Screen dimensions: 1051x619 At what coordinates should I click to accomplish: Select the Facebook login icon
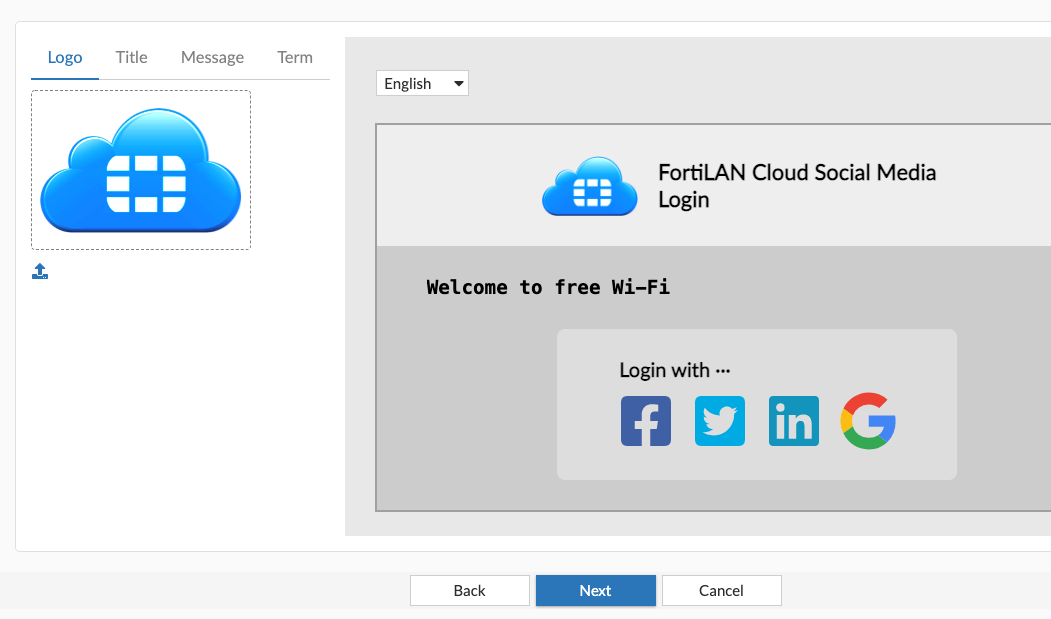[645, 420]
